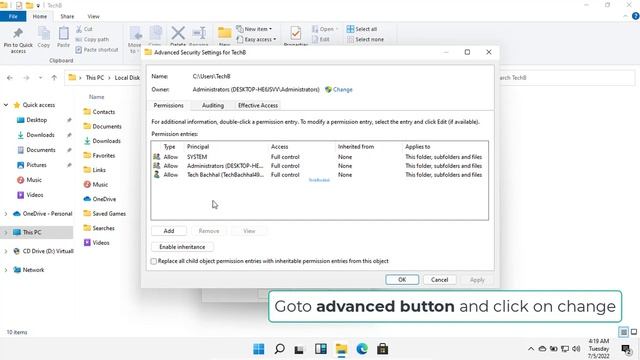Screen dimensions: 640x360
Task: Open Microsoft Store from taskbar
Action: 382,349
